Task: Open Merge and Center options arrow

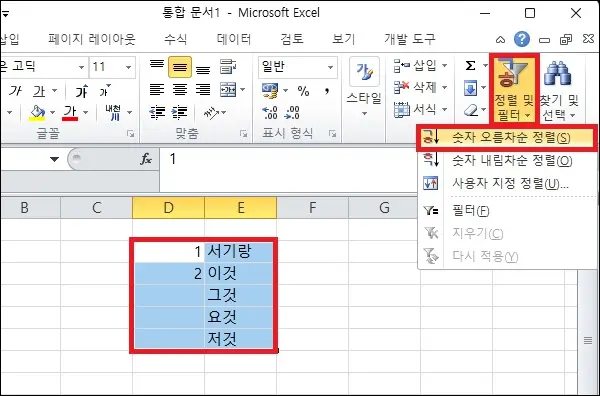Action: (x=243, y=90)
